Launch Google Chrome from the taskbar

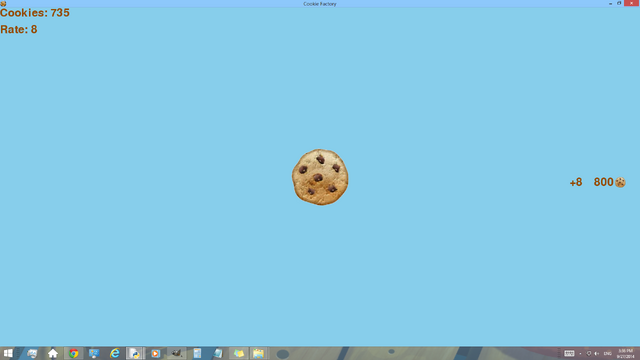click(x=73, y=353)
